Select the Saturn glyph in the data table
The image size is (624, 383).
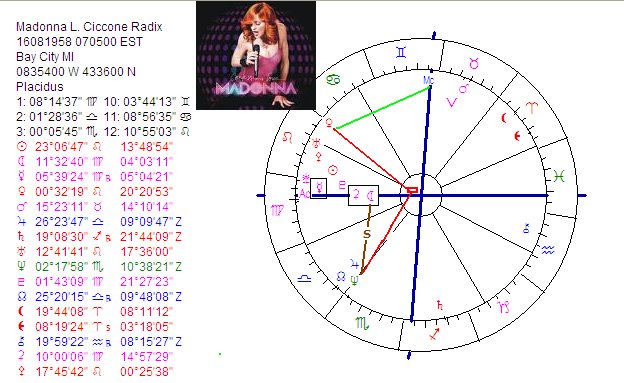pos(21,237)
